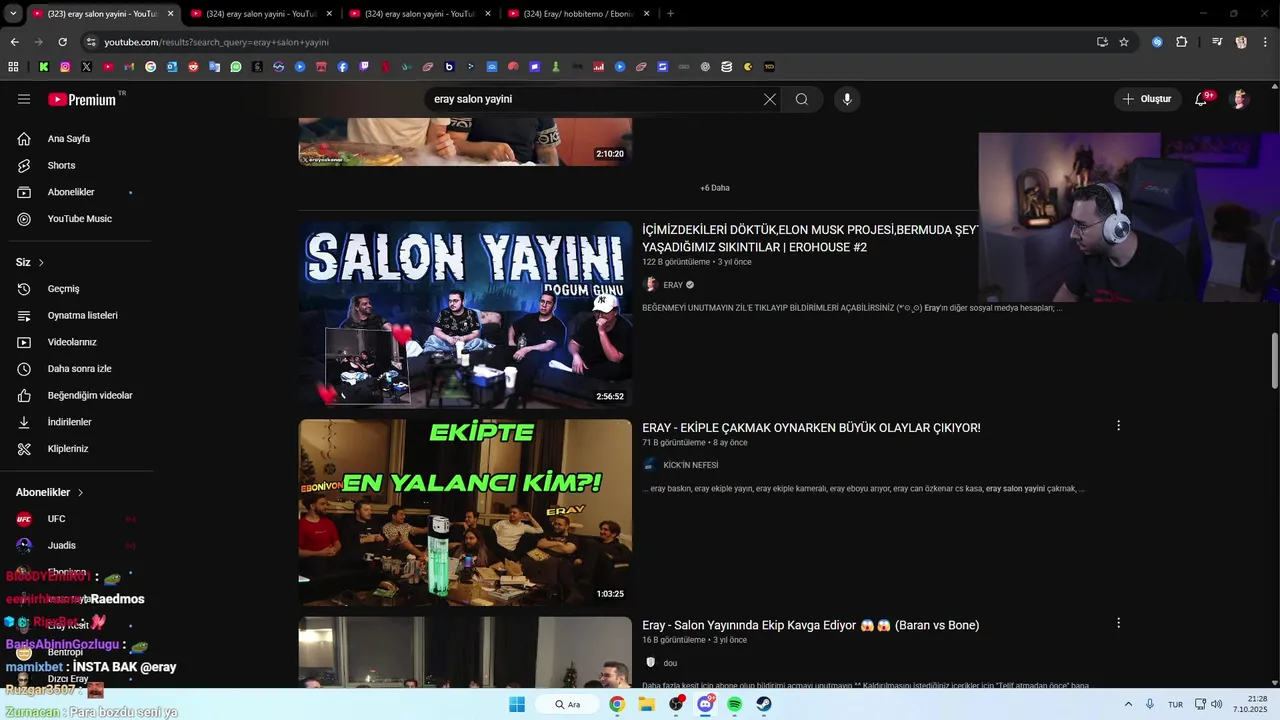Image resolution: width=1280 pixels, height=720 pixels.
Task: Bookmark this page with star icon
Action: click(x=1124, y=42)
